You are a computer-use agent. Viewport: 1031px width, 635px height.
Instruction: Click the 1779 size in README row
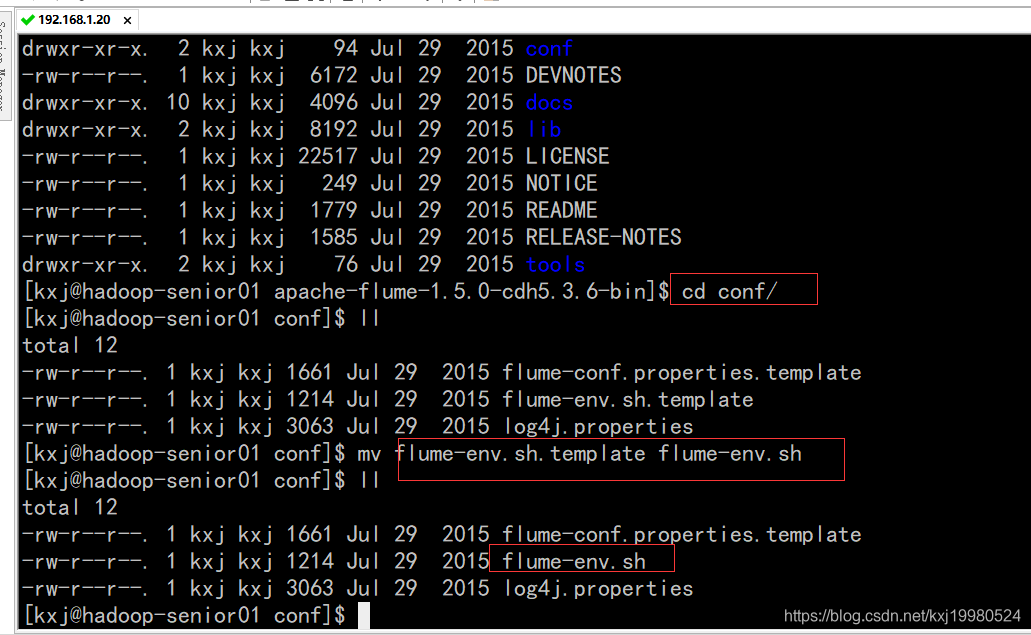click(x=334, y=210)
